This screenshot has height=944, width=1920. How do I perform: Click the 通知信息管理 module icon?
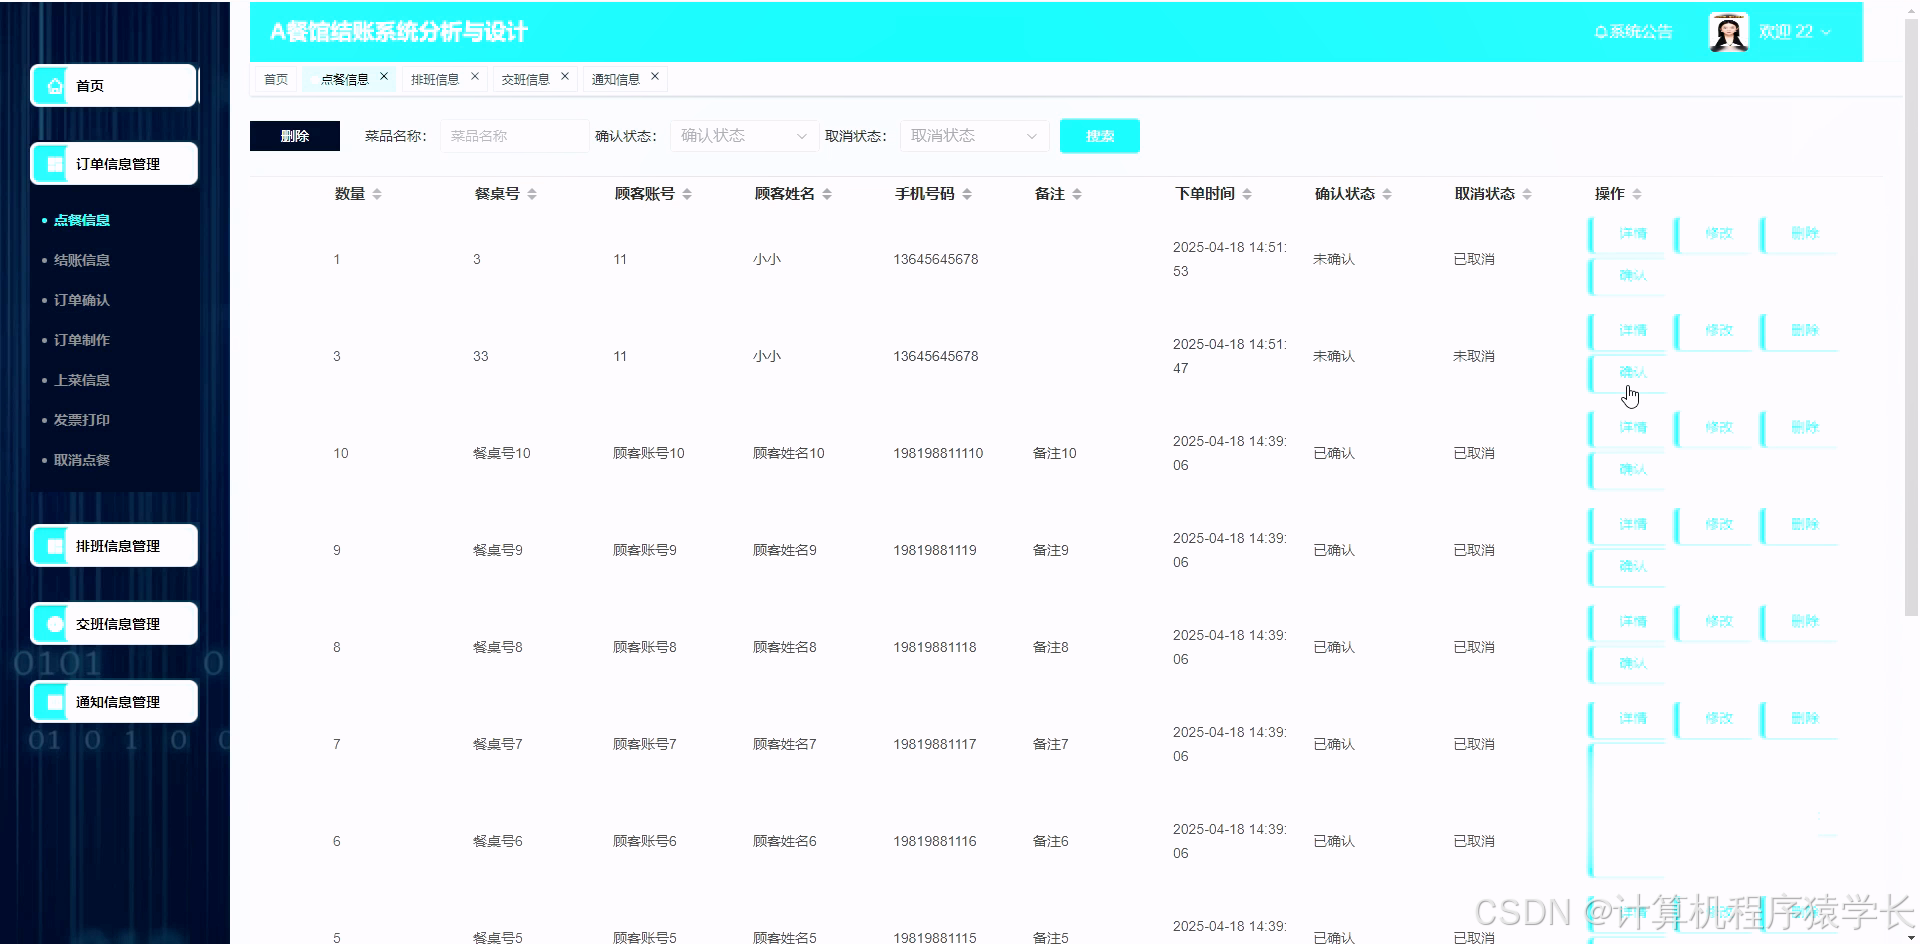click(53, 701)
